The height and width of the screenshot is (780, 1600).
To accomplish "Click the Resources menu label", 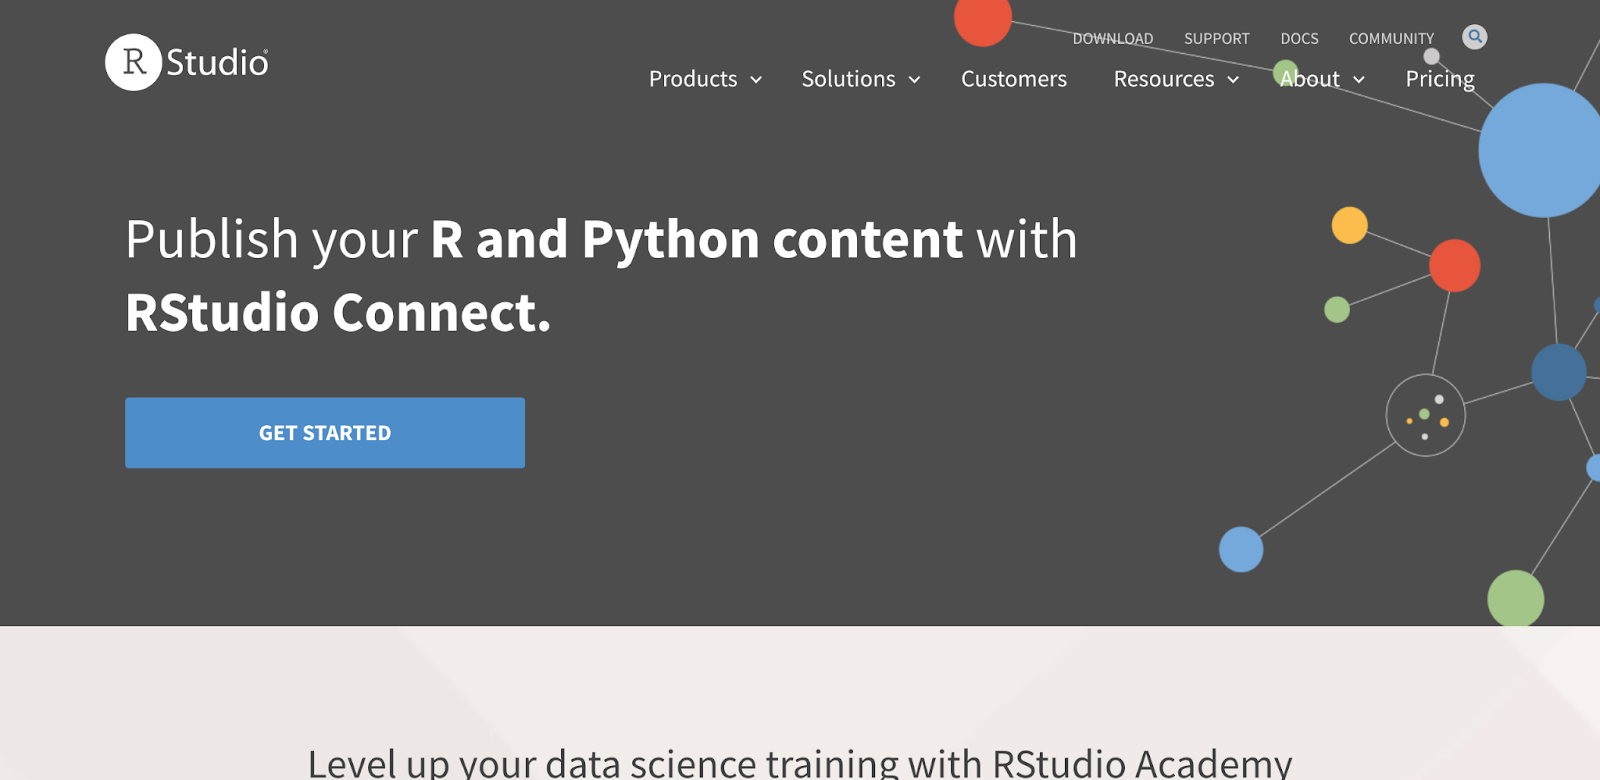I will (x=1163, y=79).
